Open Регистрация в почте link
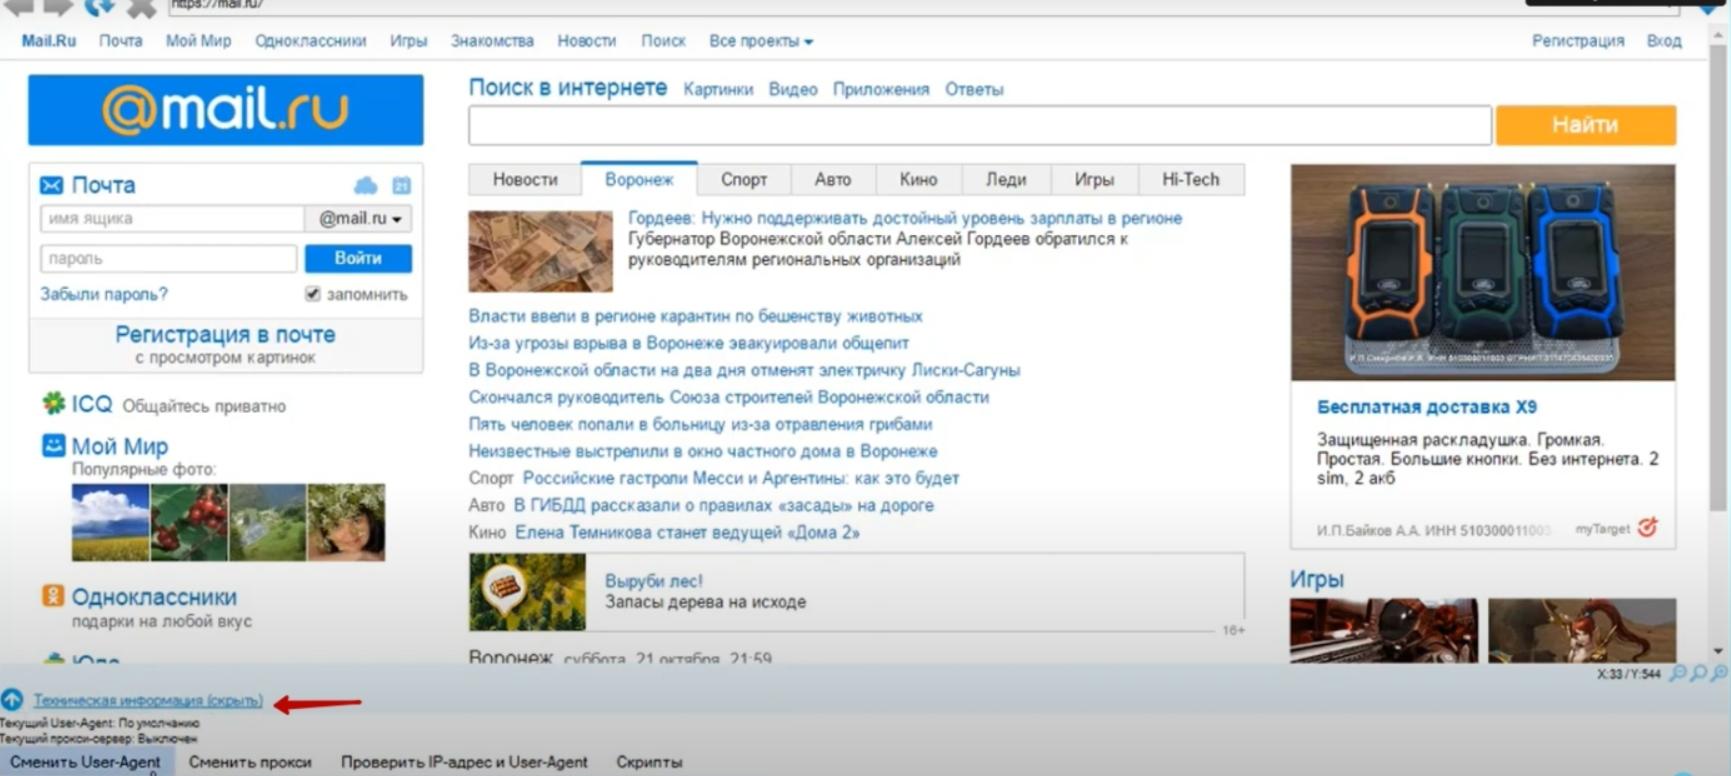The width and height of the screenshot is (1731, 776). click(x=225, y=334)
